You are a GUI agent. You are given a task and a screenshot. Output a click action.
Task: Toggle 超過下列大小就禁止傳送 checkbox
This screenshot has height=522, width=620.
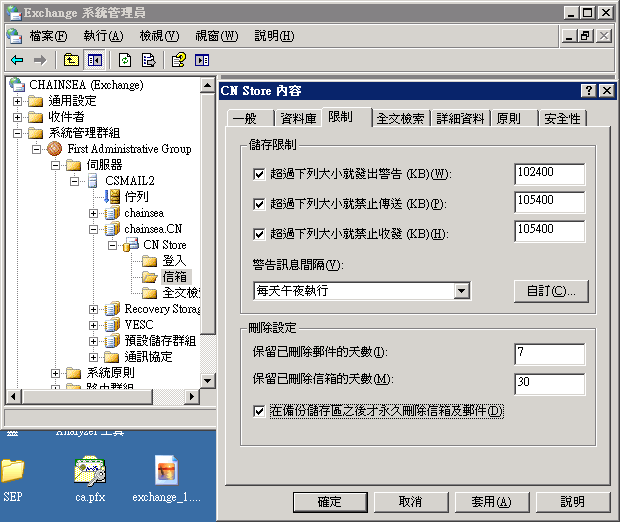click(x=259, y=204)
